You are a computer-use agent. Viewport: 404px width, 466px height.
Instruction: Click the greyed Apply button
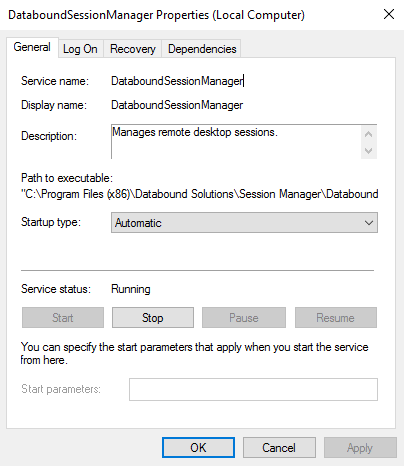click(360, 448)
